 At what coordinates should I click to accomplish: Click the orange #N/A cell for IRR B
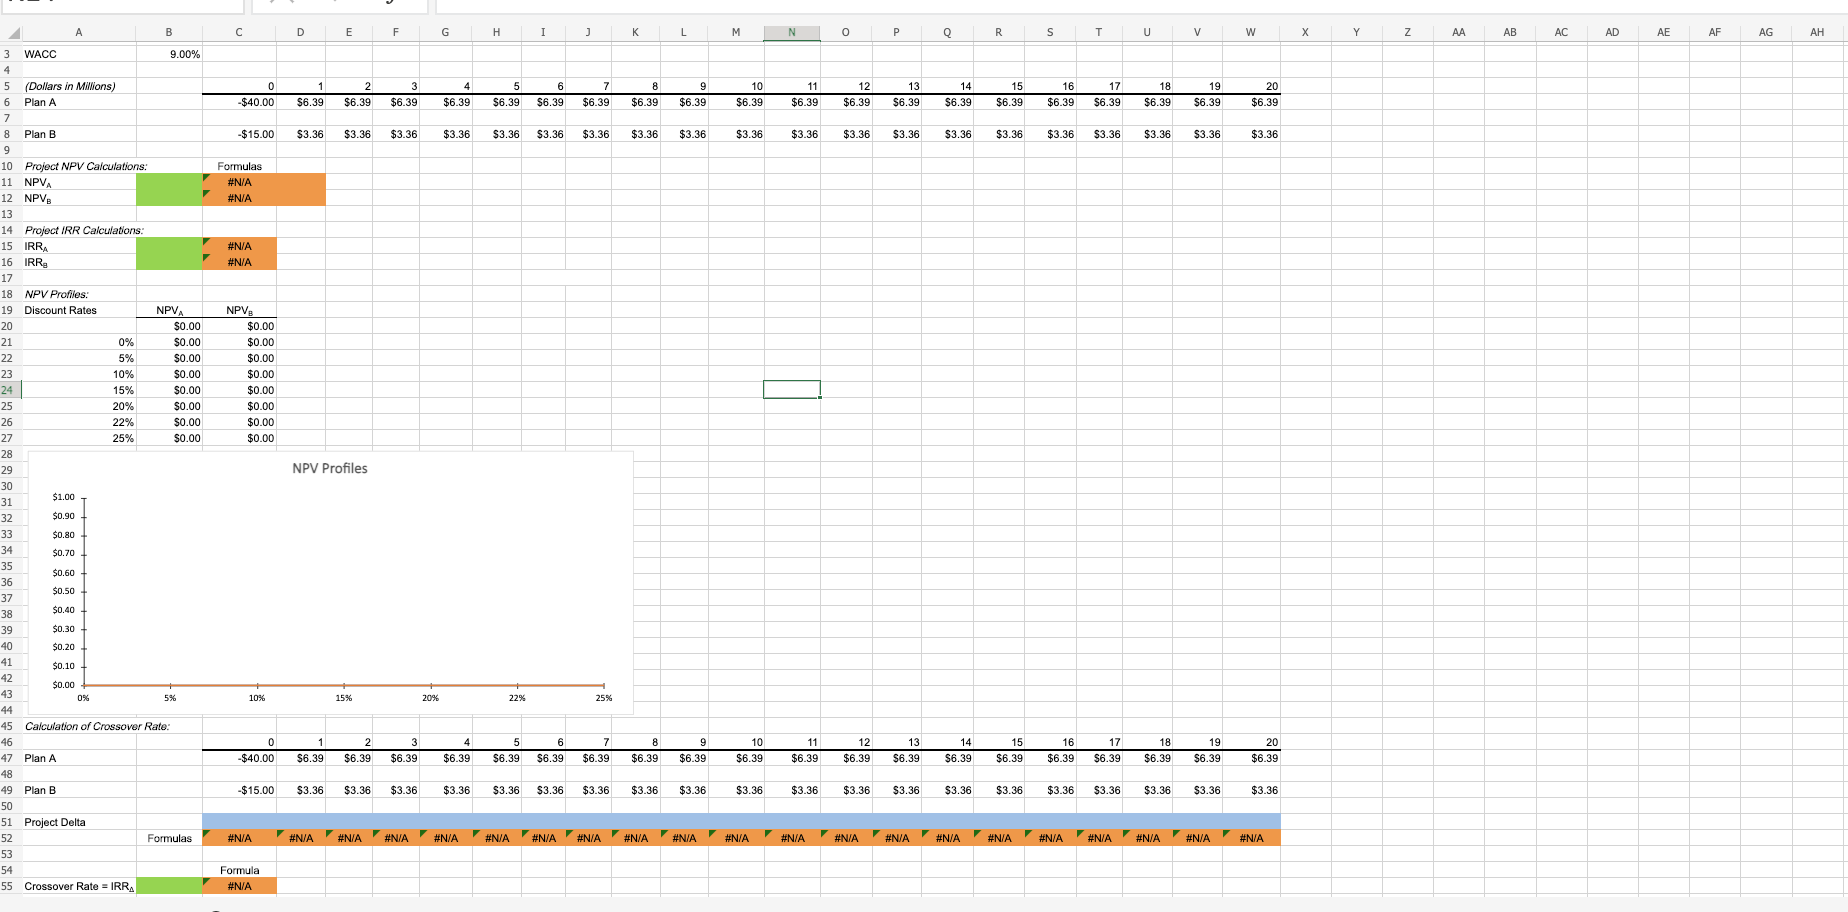(239, 262)
